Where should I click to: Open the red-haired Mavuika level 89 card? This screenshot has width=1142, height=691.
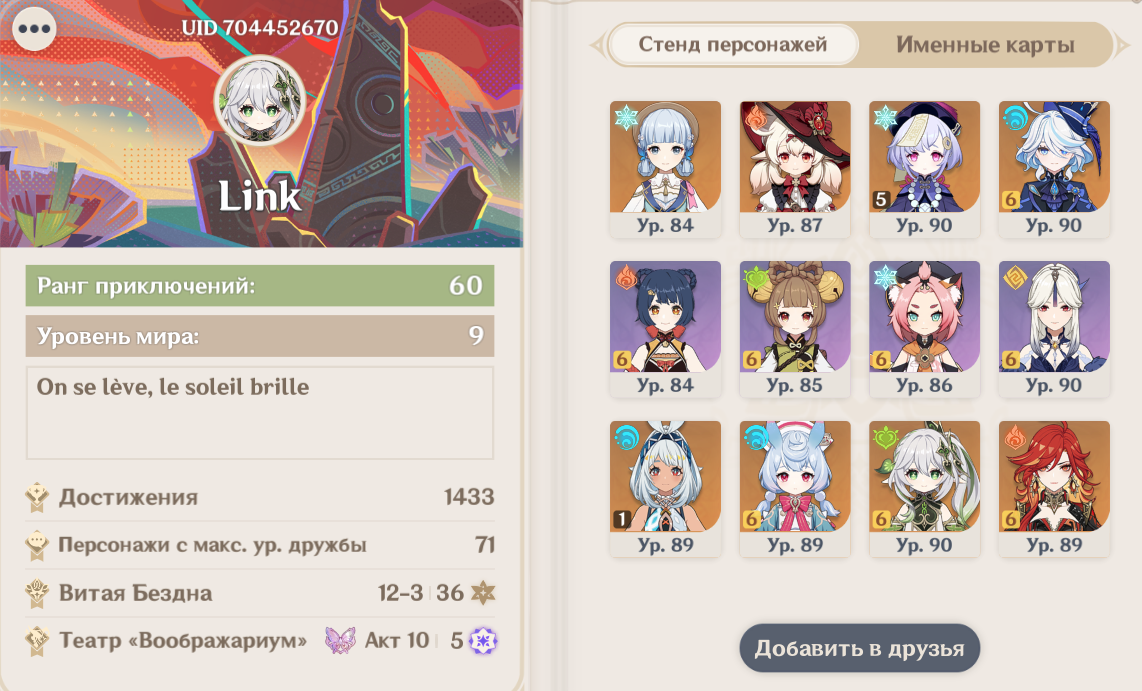(1054, 489)
